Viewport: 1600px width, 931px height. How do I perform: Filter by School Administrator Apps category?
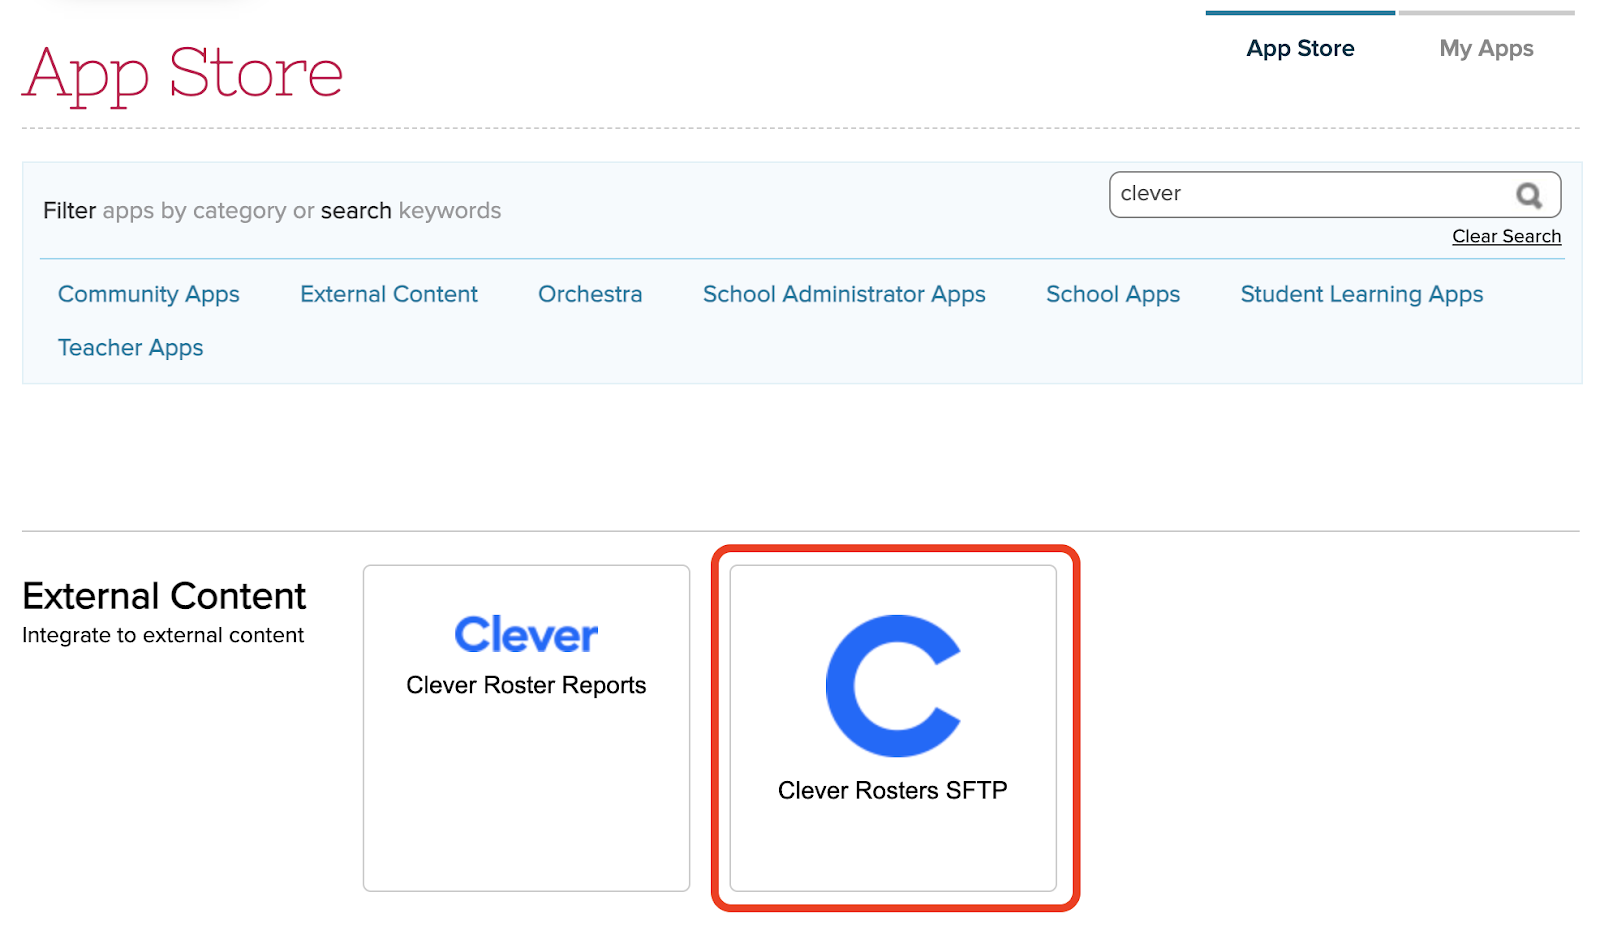coord(844,294)
